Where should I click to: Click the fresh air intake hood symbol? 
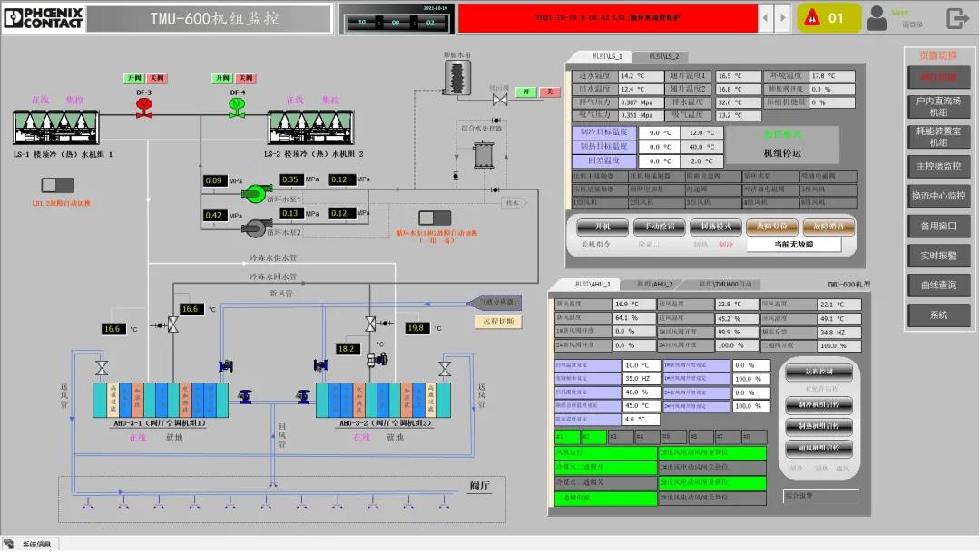pos(494,303)
